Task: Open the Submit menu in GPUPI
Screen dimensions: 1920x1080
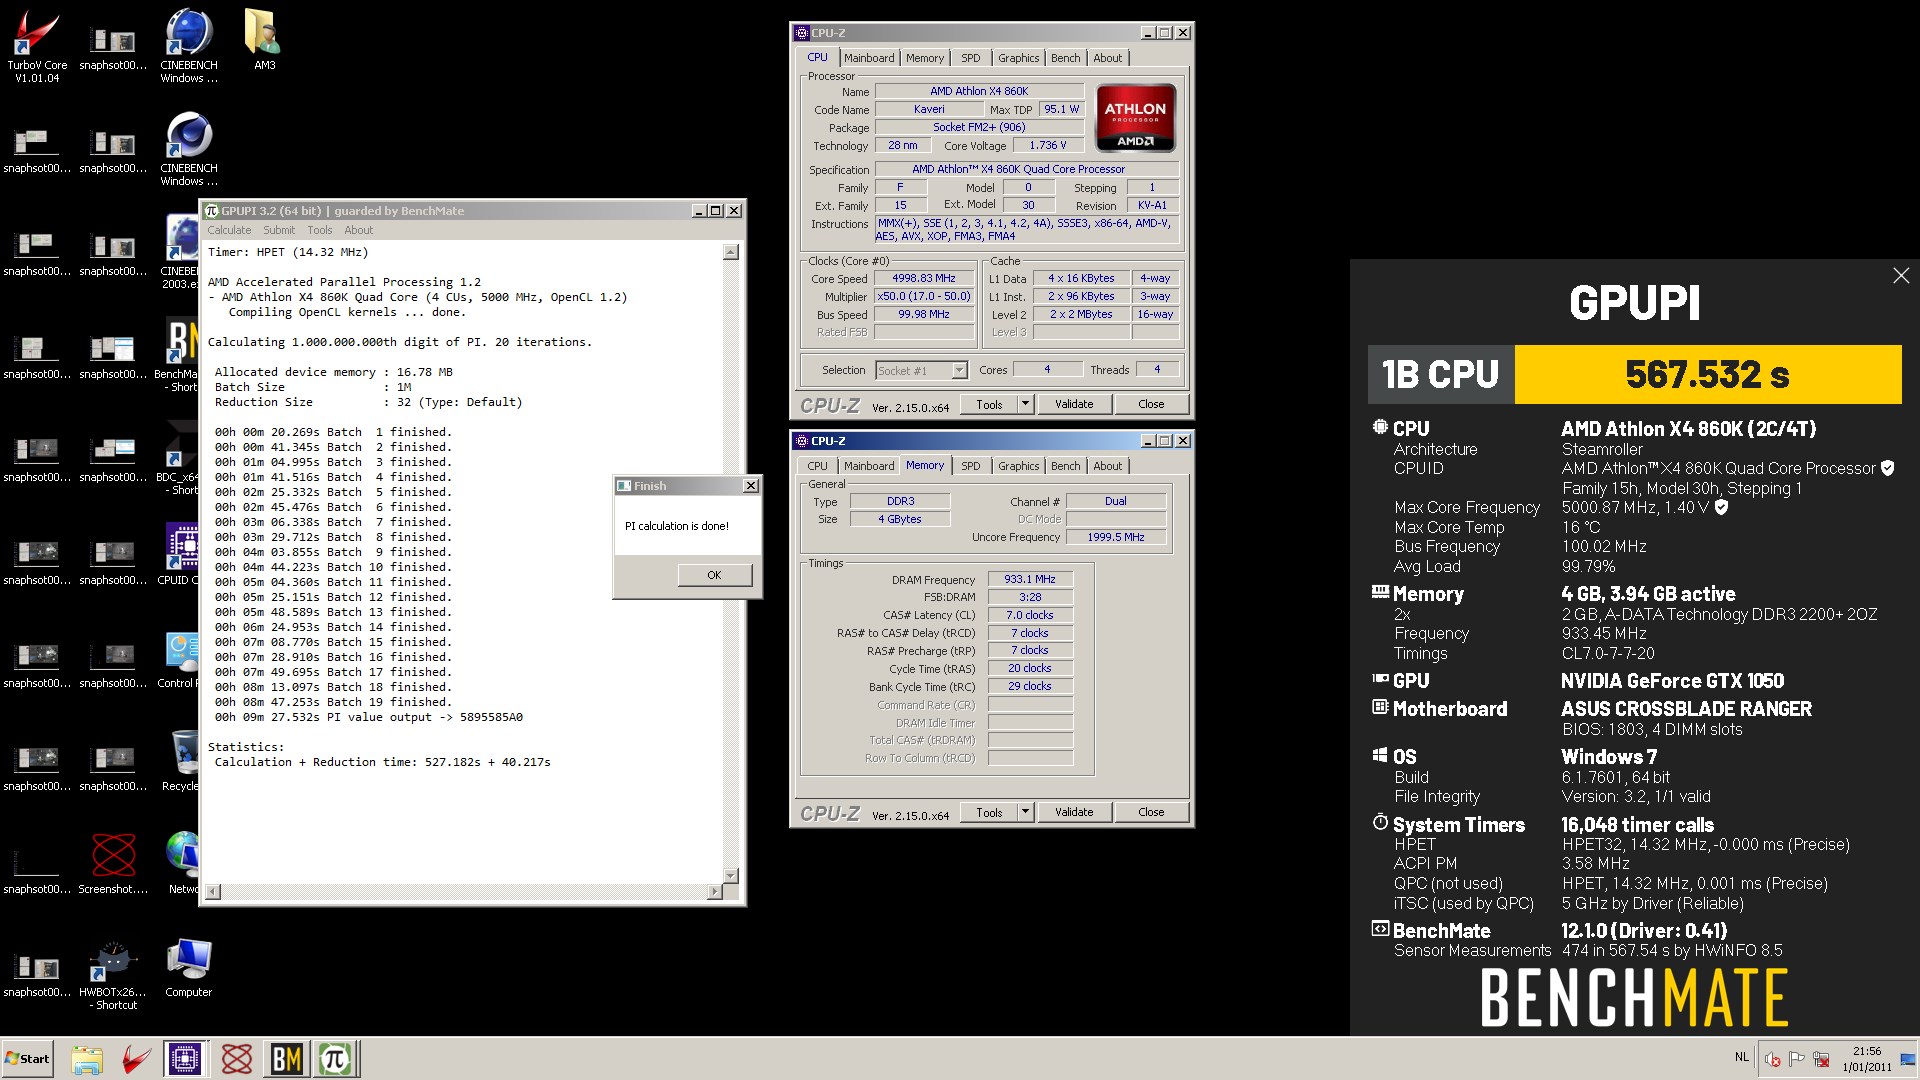Action: click(x=279, y=230)
